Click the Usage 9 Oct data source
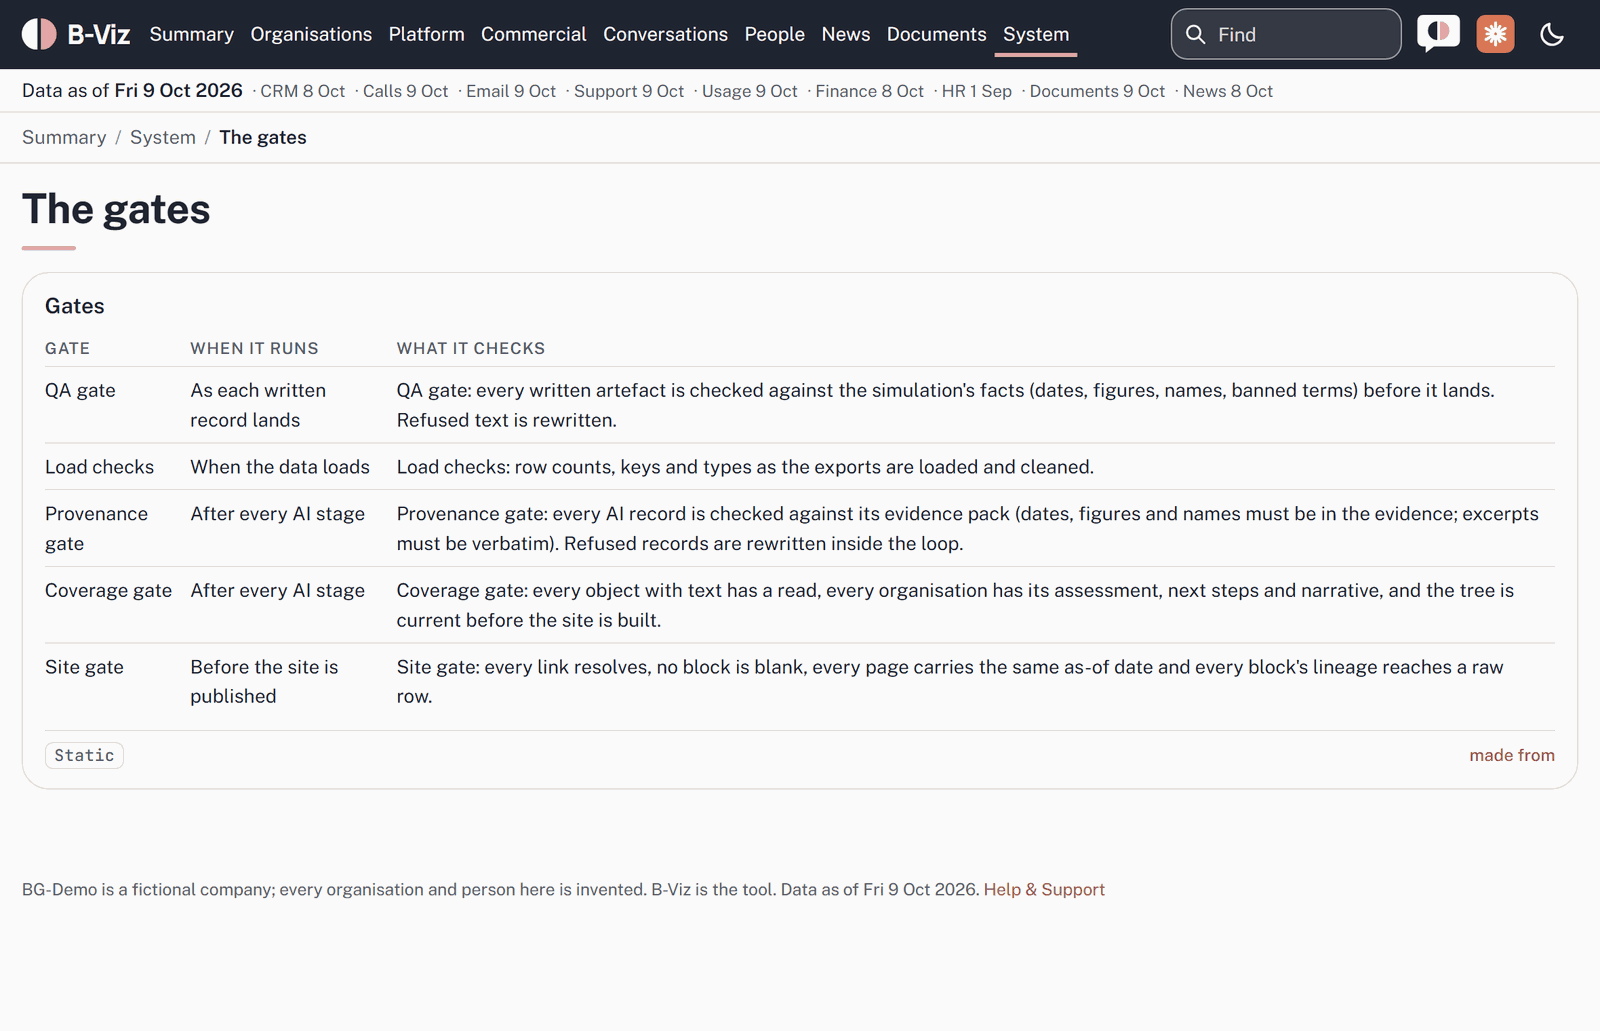Viewport: 1600px width, 1031px height. click(x=750, y=91)
